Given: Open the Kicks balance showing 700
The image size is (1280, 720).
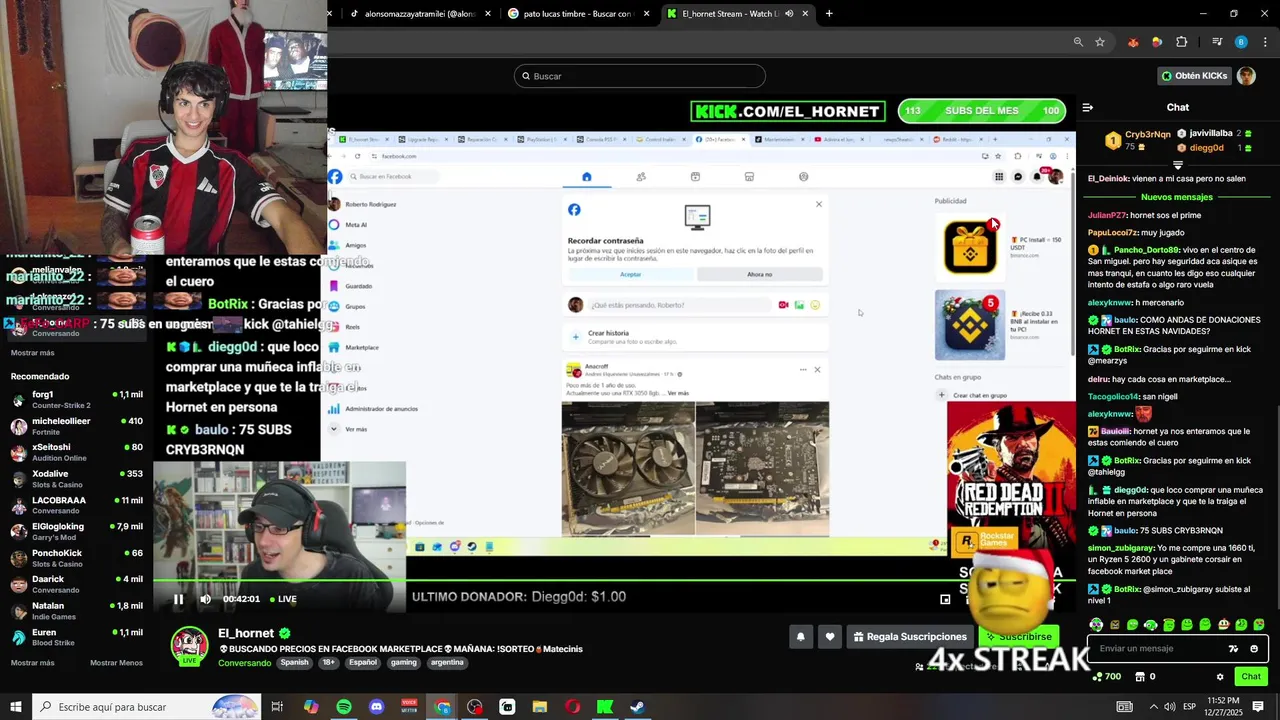Looking at the screenshot, I should coord(1106,677).
